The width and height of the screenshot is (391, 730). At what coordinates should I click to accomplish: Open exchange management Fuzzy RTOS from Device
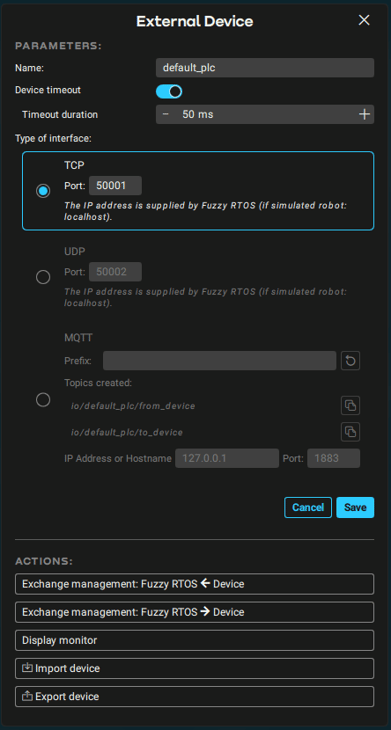(x=195, y=584)
